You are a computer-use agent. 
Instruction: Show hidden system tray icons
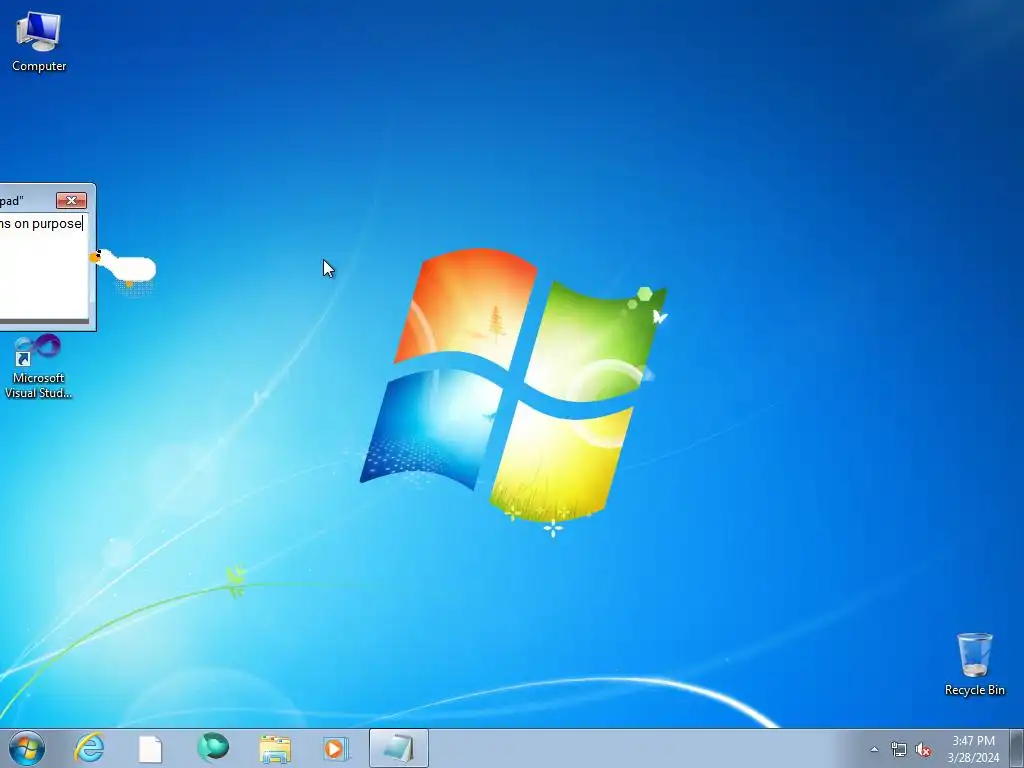pyautogui.click(x=874, y=749)
